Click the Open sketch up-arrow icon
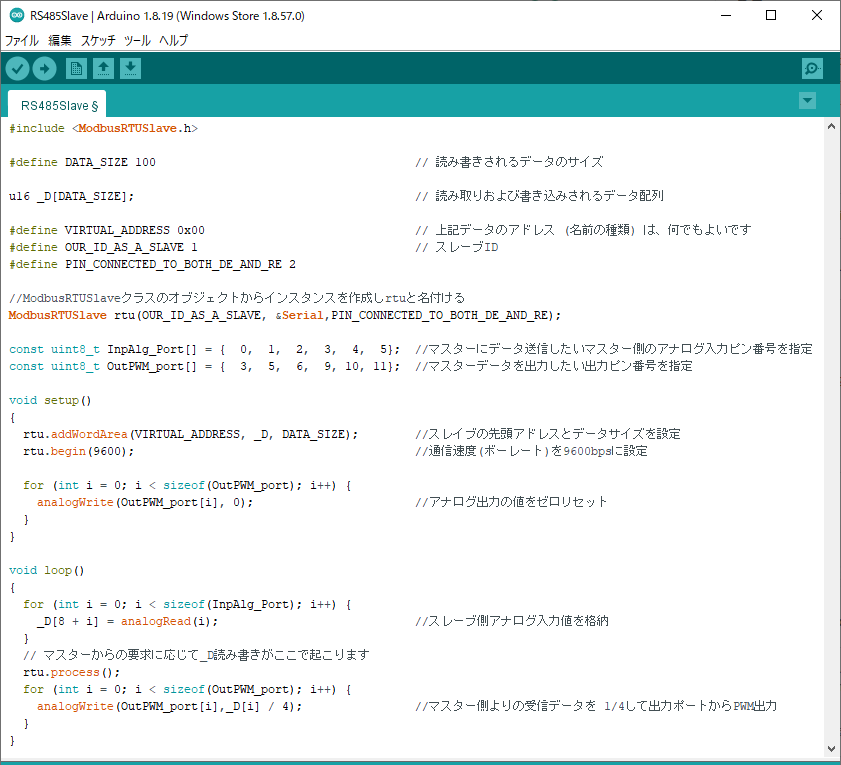 coord(103,68)
